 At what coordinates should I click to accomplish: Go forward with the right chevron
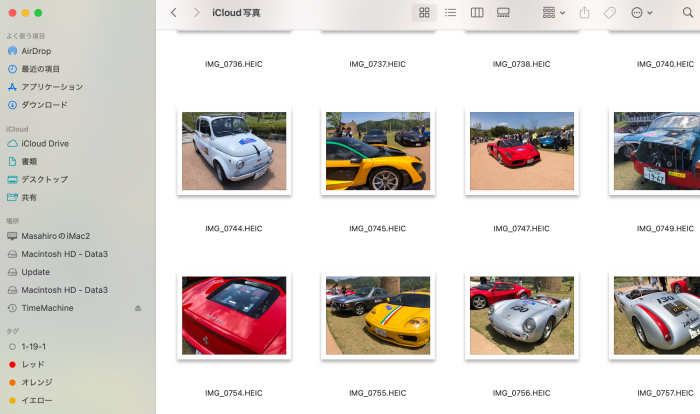[195, 13]
